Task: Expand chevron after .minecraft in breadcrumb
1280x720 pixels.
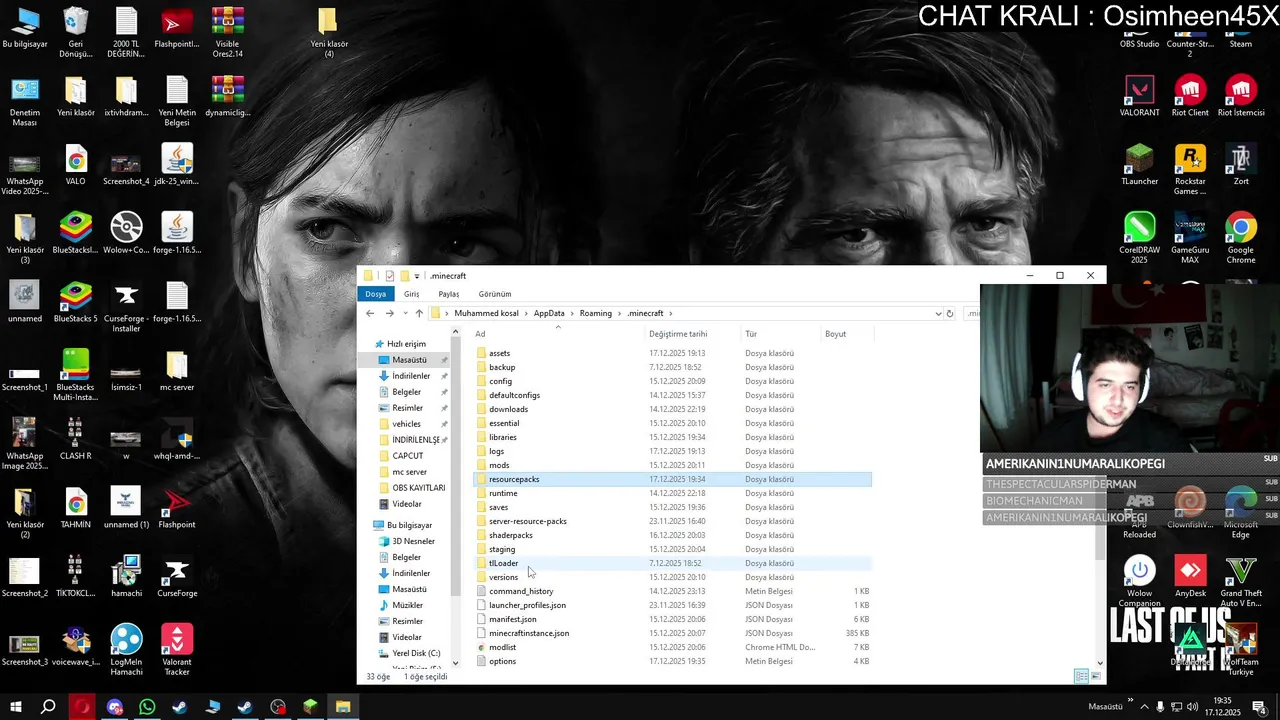Action: pos(671,313)
